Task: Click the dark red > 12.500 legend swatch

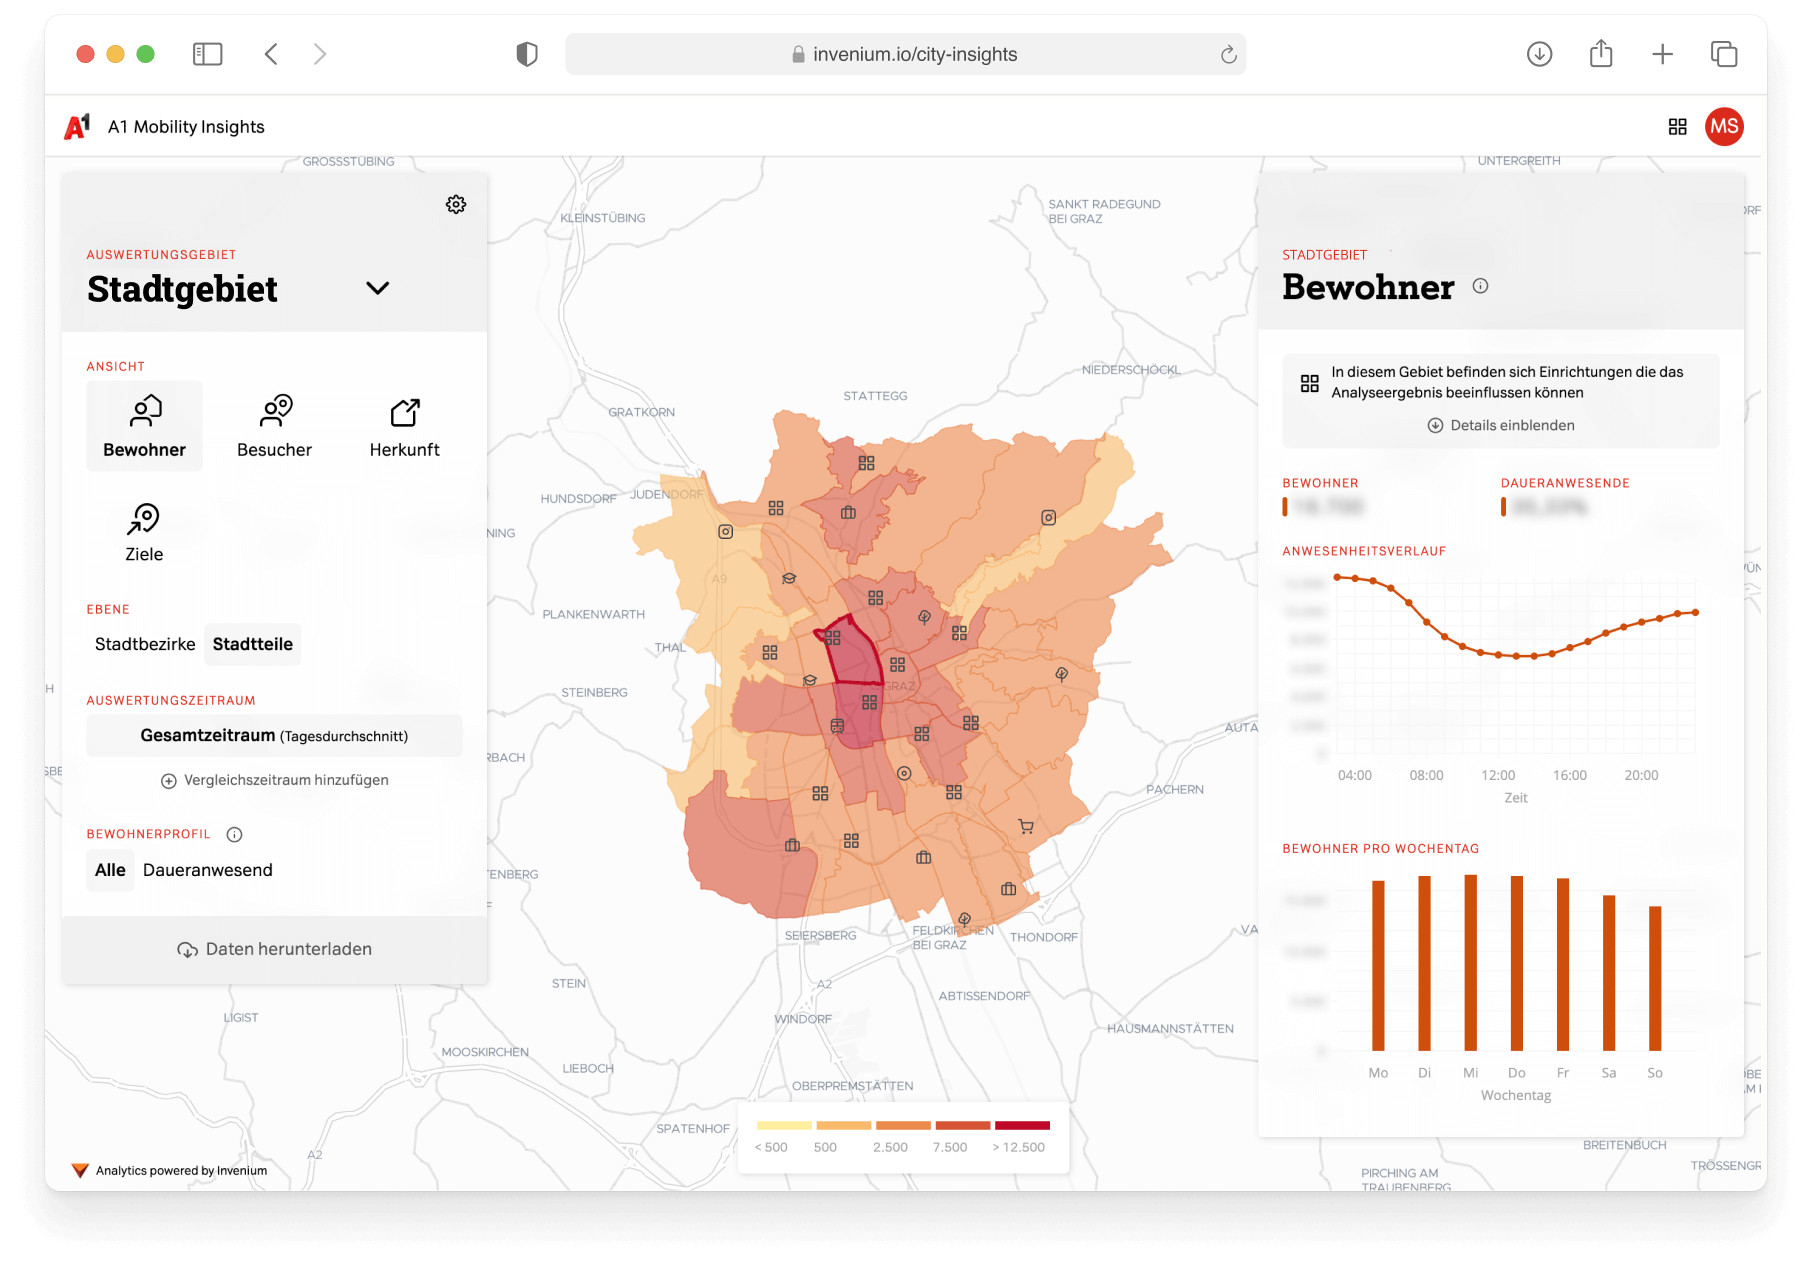Action: click(1022, 1125)
